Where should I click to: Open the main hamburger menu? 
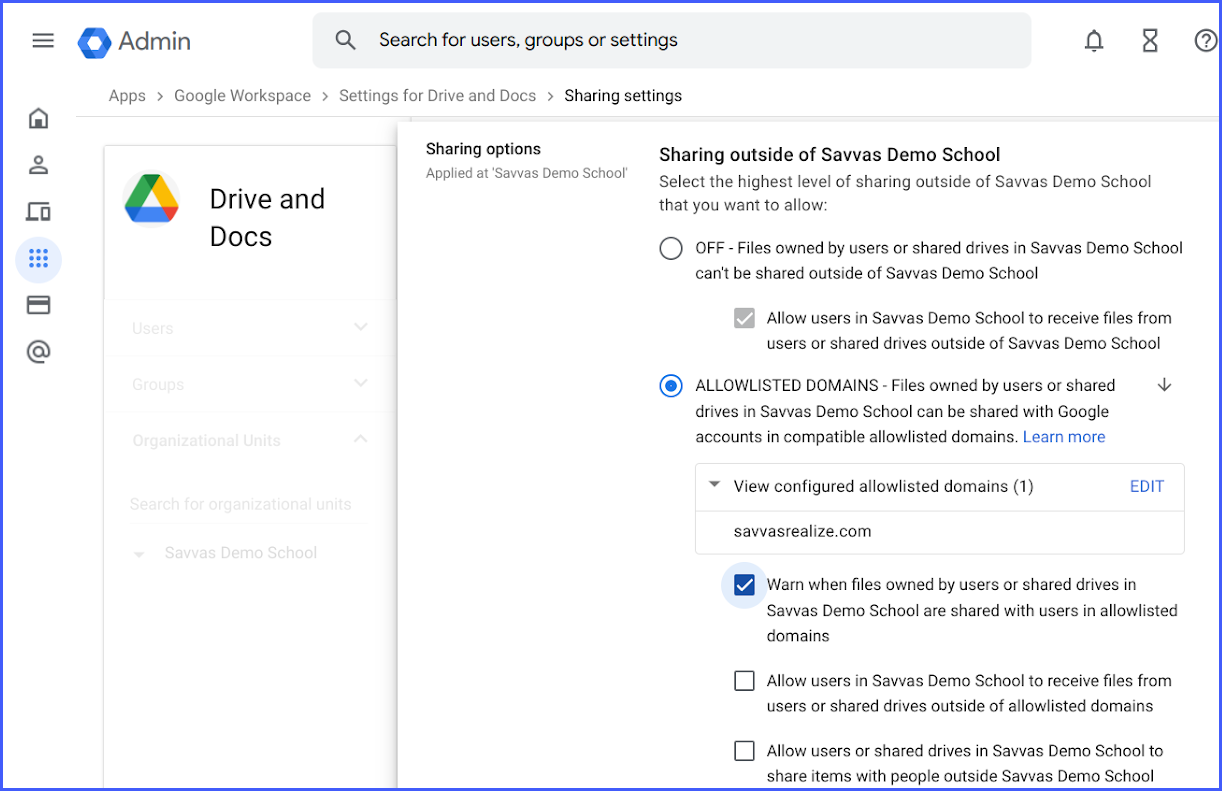click(x=43, y=40)
